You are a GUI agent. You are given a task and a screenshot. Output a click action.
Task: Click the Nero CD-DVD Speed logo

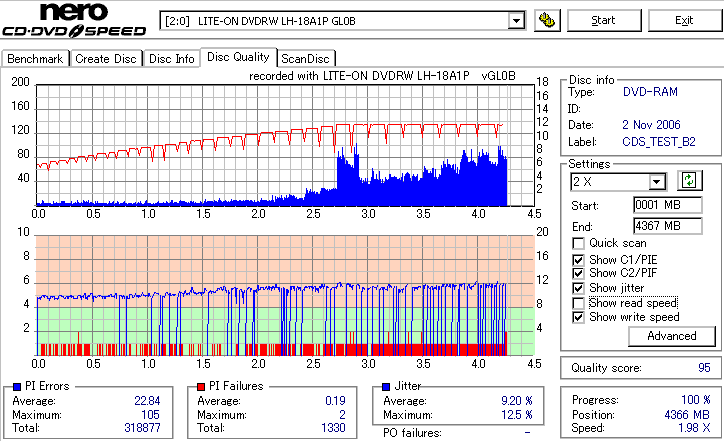[74, 19]
